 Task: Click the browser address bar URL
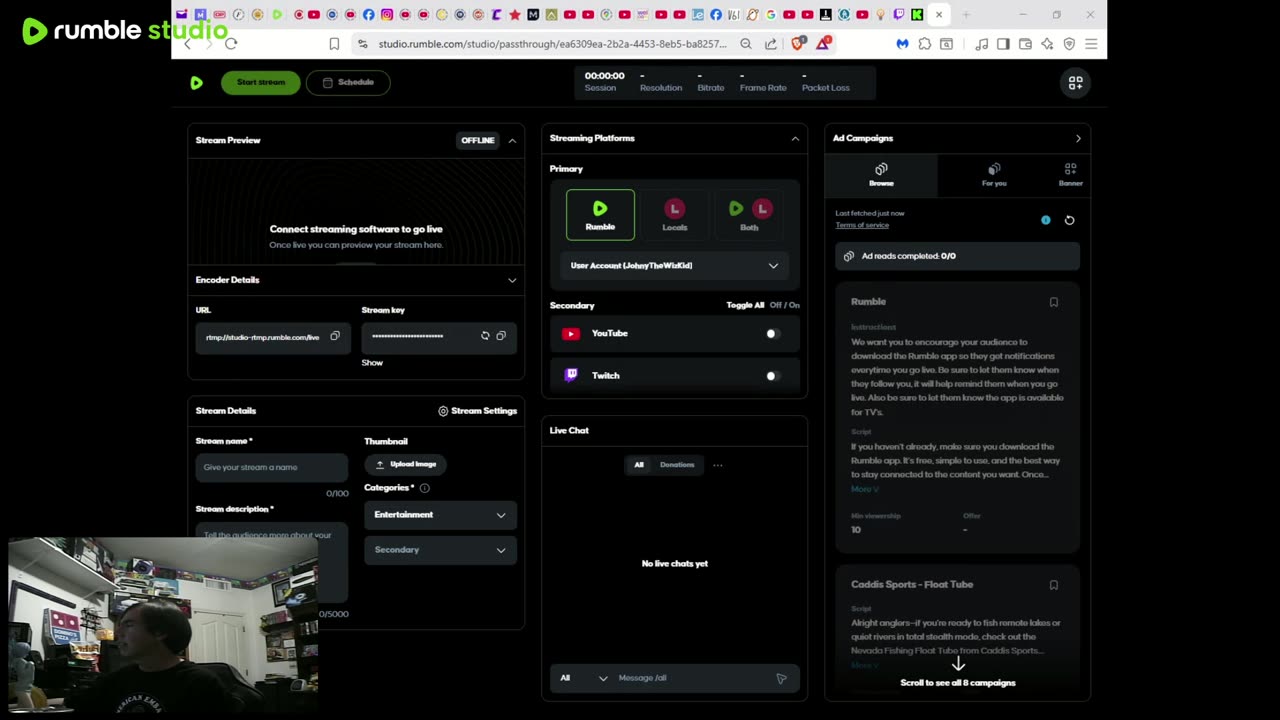point(552,44)
